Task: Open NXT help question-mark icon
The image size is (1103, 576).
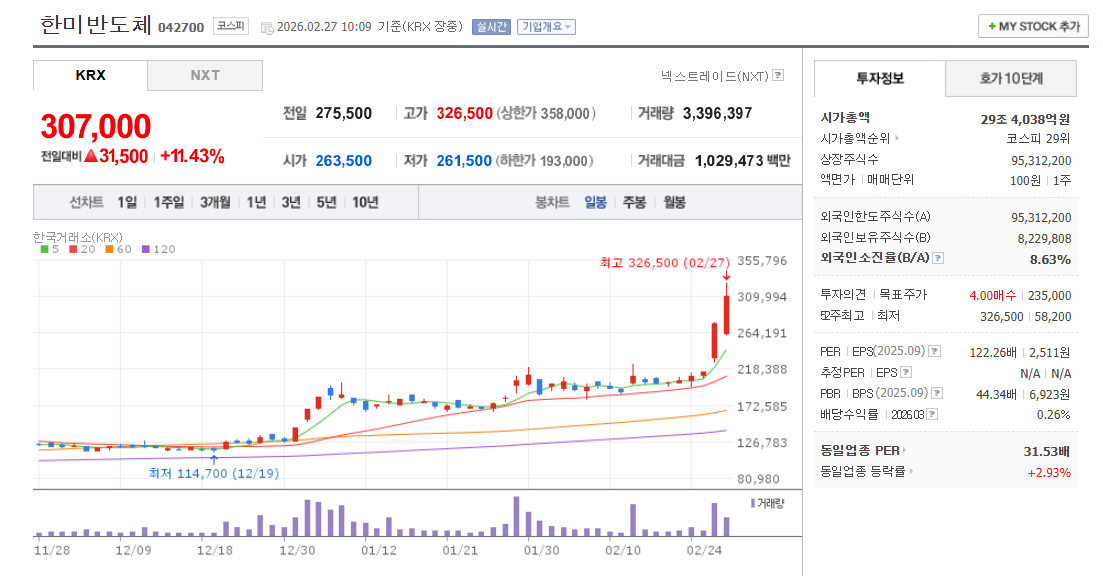Action: [x=778, y=75]
